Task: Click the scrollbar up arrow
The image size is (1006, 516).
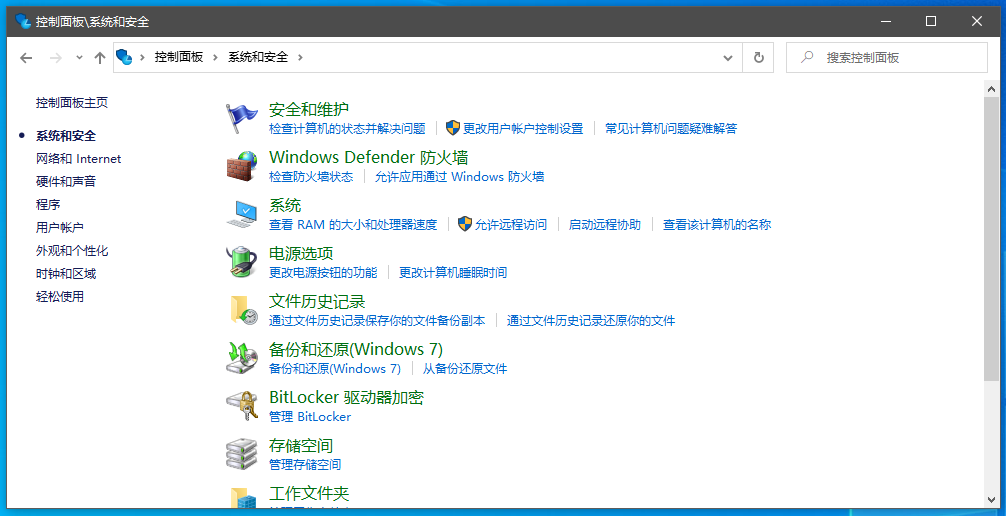Action: 991,89
